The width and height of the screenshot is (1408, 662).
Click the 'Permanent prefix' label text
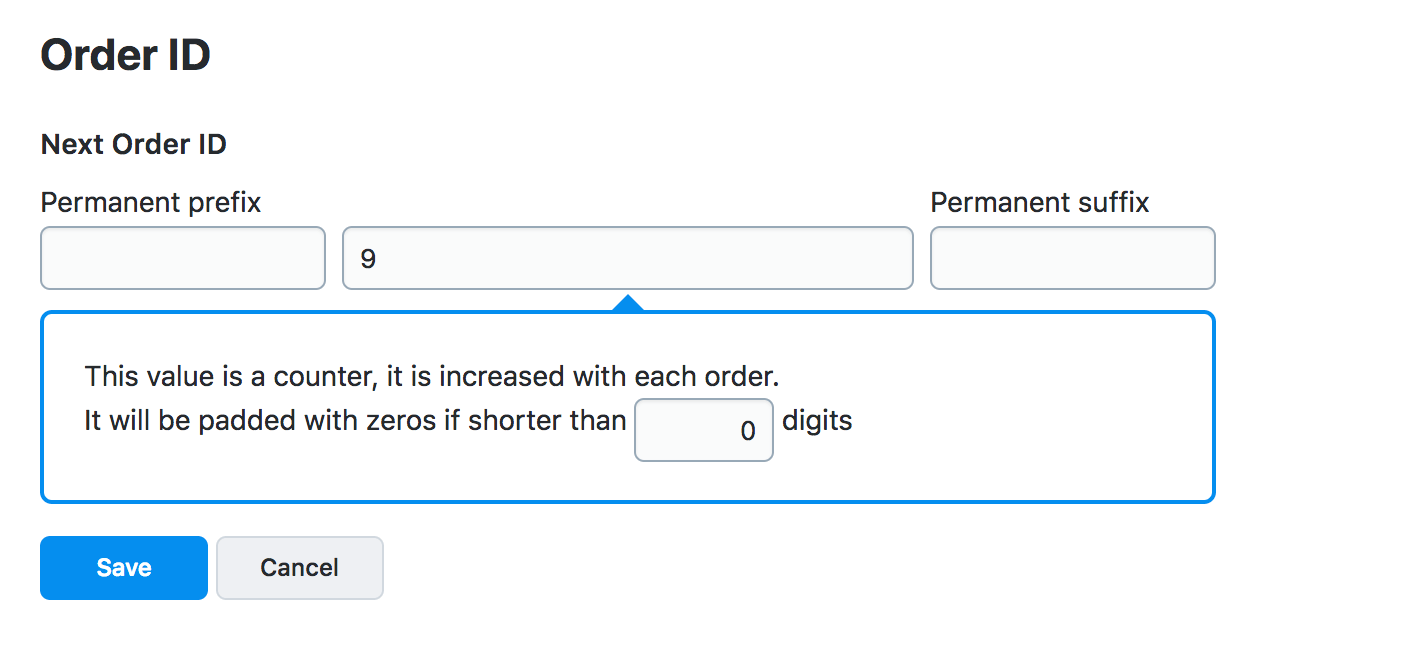pyautogui.click(x=150, y=203)
